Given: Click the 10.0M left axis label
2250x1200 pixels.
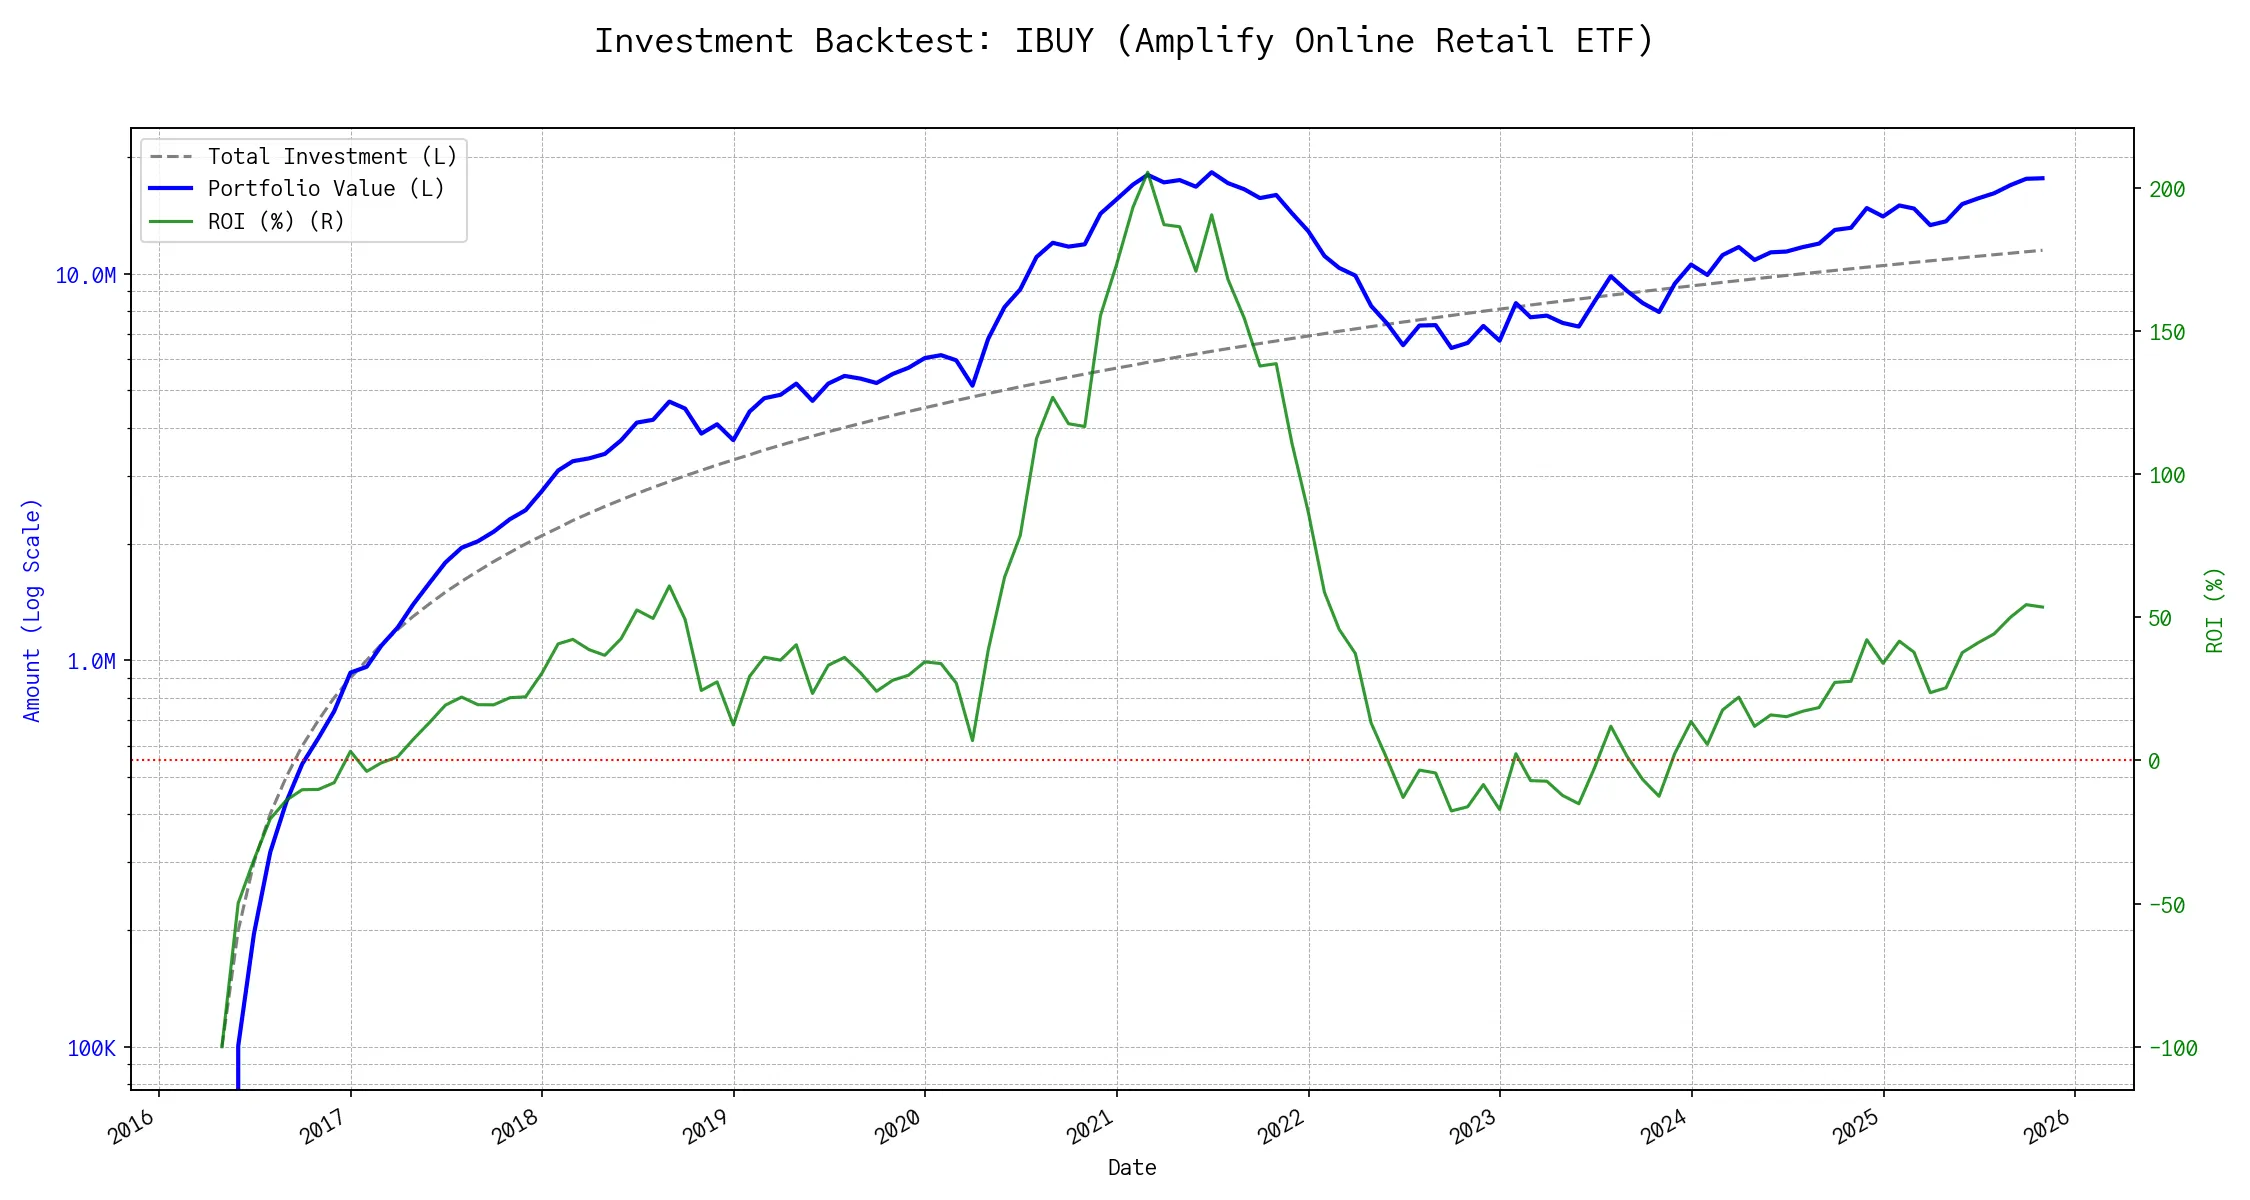Looking at the screenshot, I should (85, 276).
